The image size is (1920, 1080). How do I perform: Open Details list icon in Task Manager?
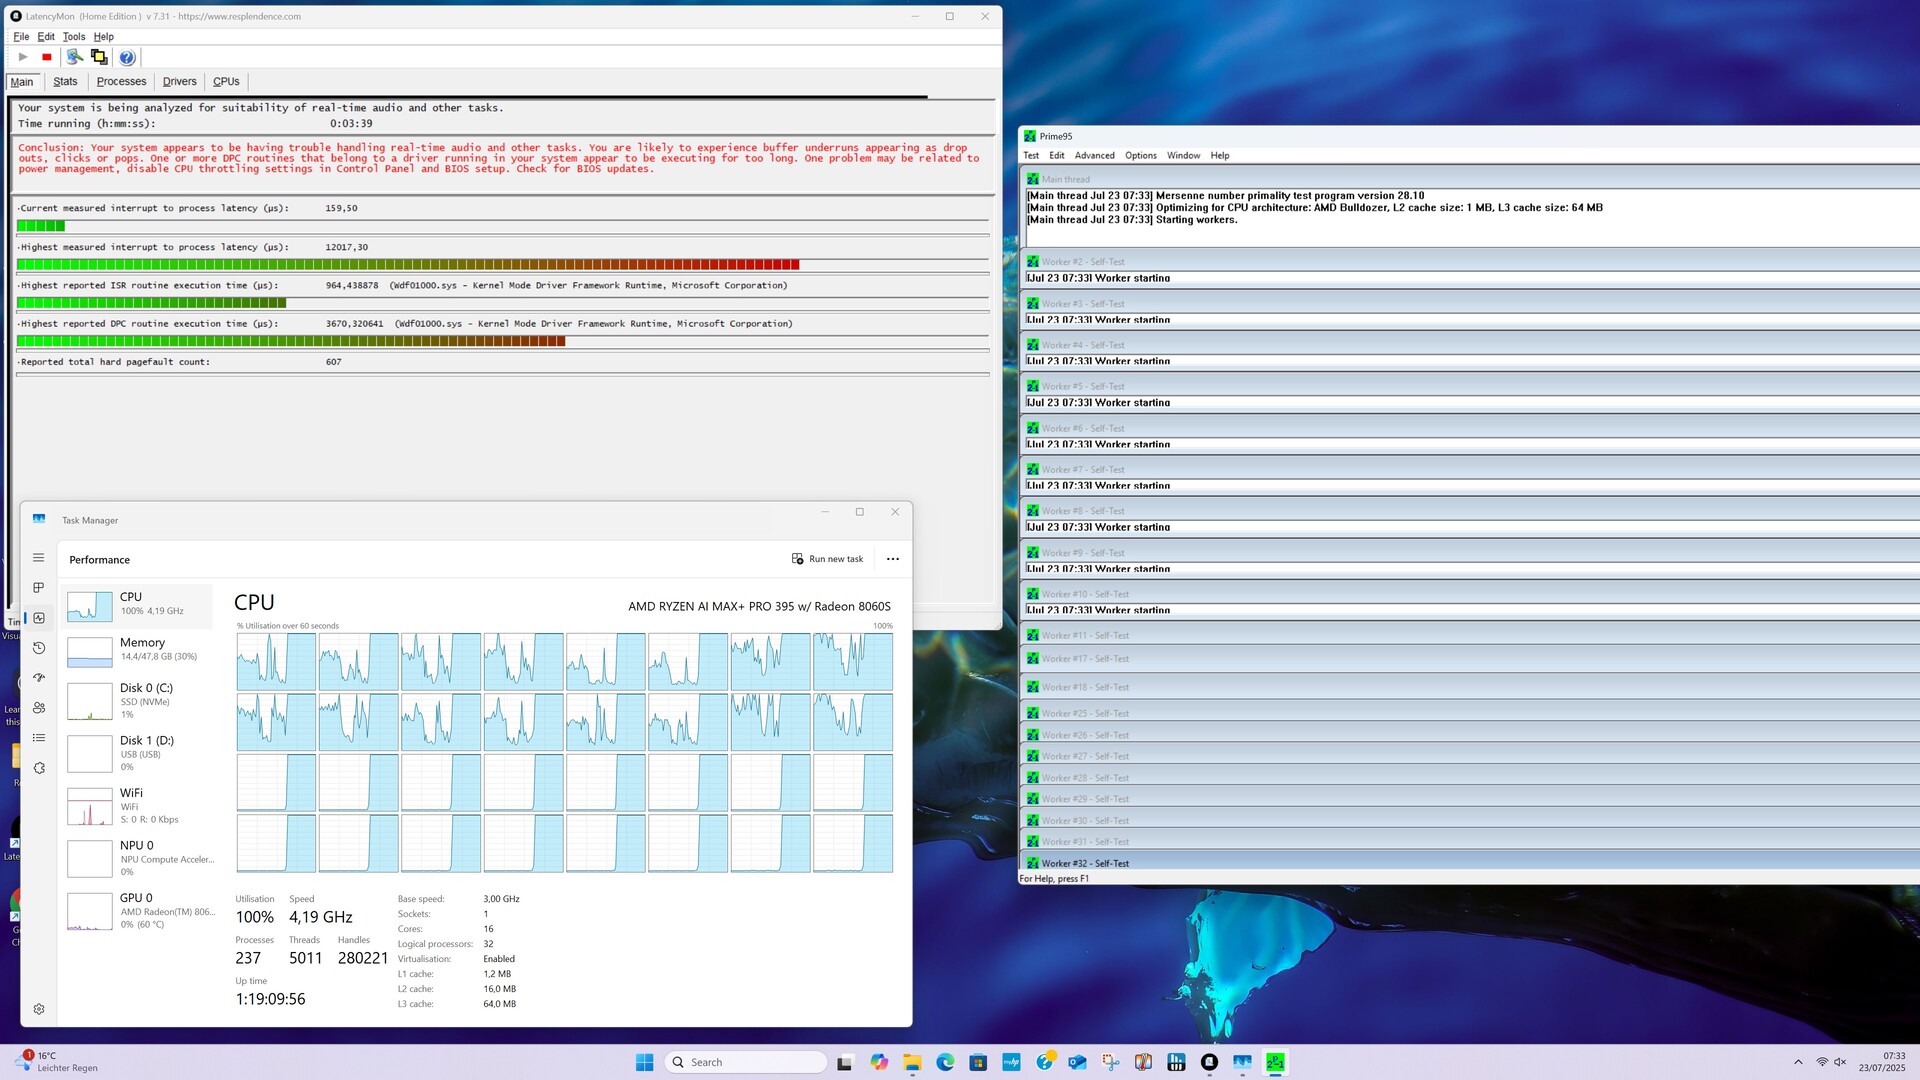point(39,738)
